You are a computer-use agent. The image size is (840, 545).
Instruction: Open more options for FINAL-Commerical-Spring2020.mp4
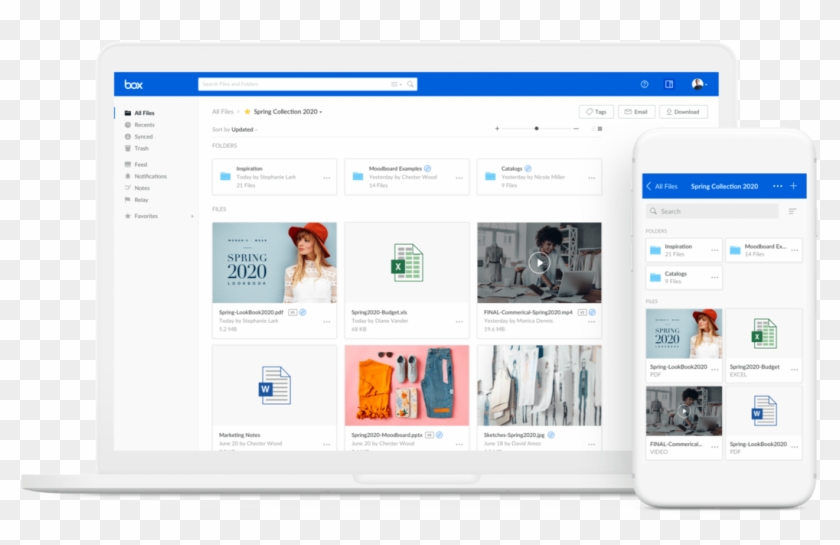[x=591, y=322]
